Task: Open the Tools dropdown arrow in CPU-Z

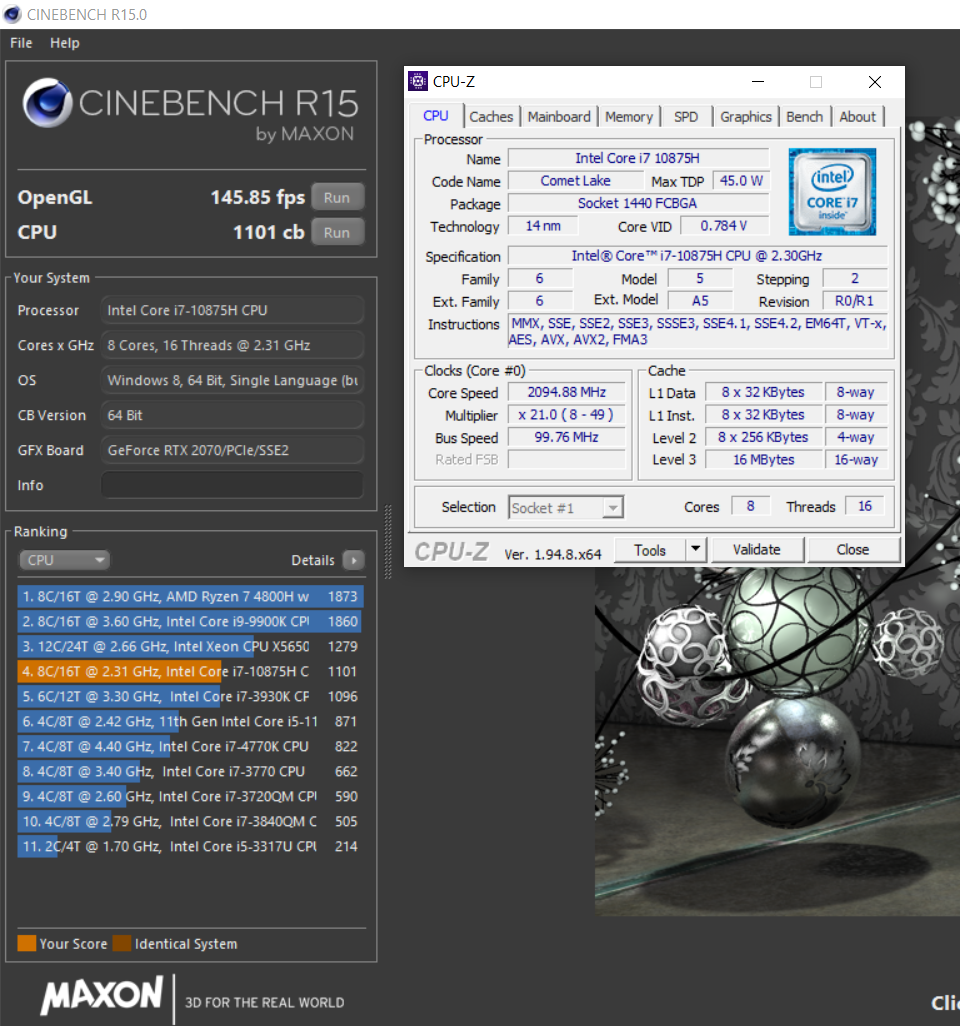Action: pos(696,550)
